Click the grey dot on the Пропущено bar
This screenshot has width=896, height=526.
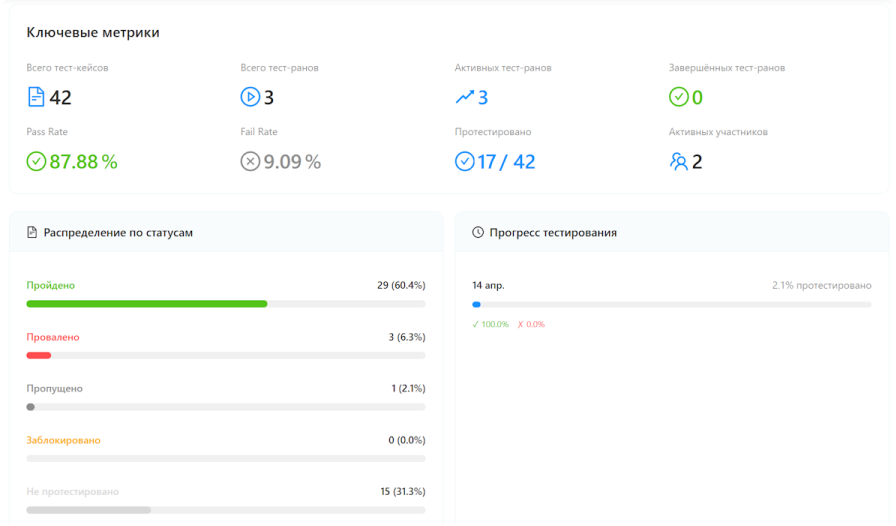[x=30, y=407]
